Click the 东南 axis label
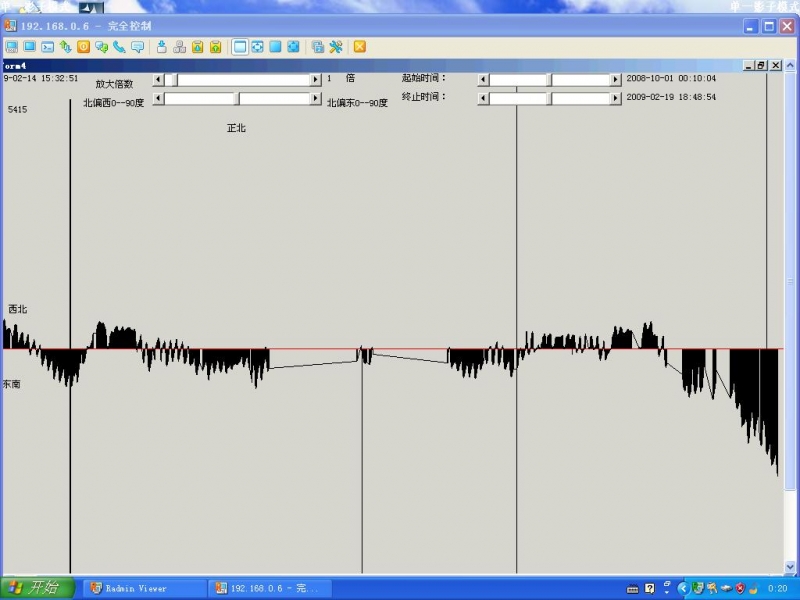 coord(11,384)
